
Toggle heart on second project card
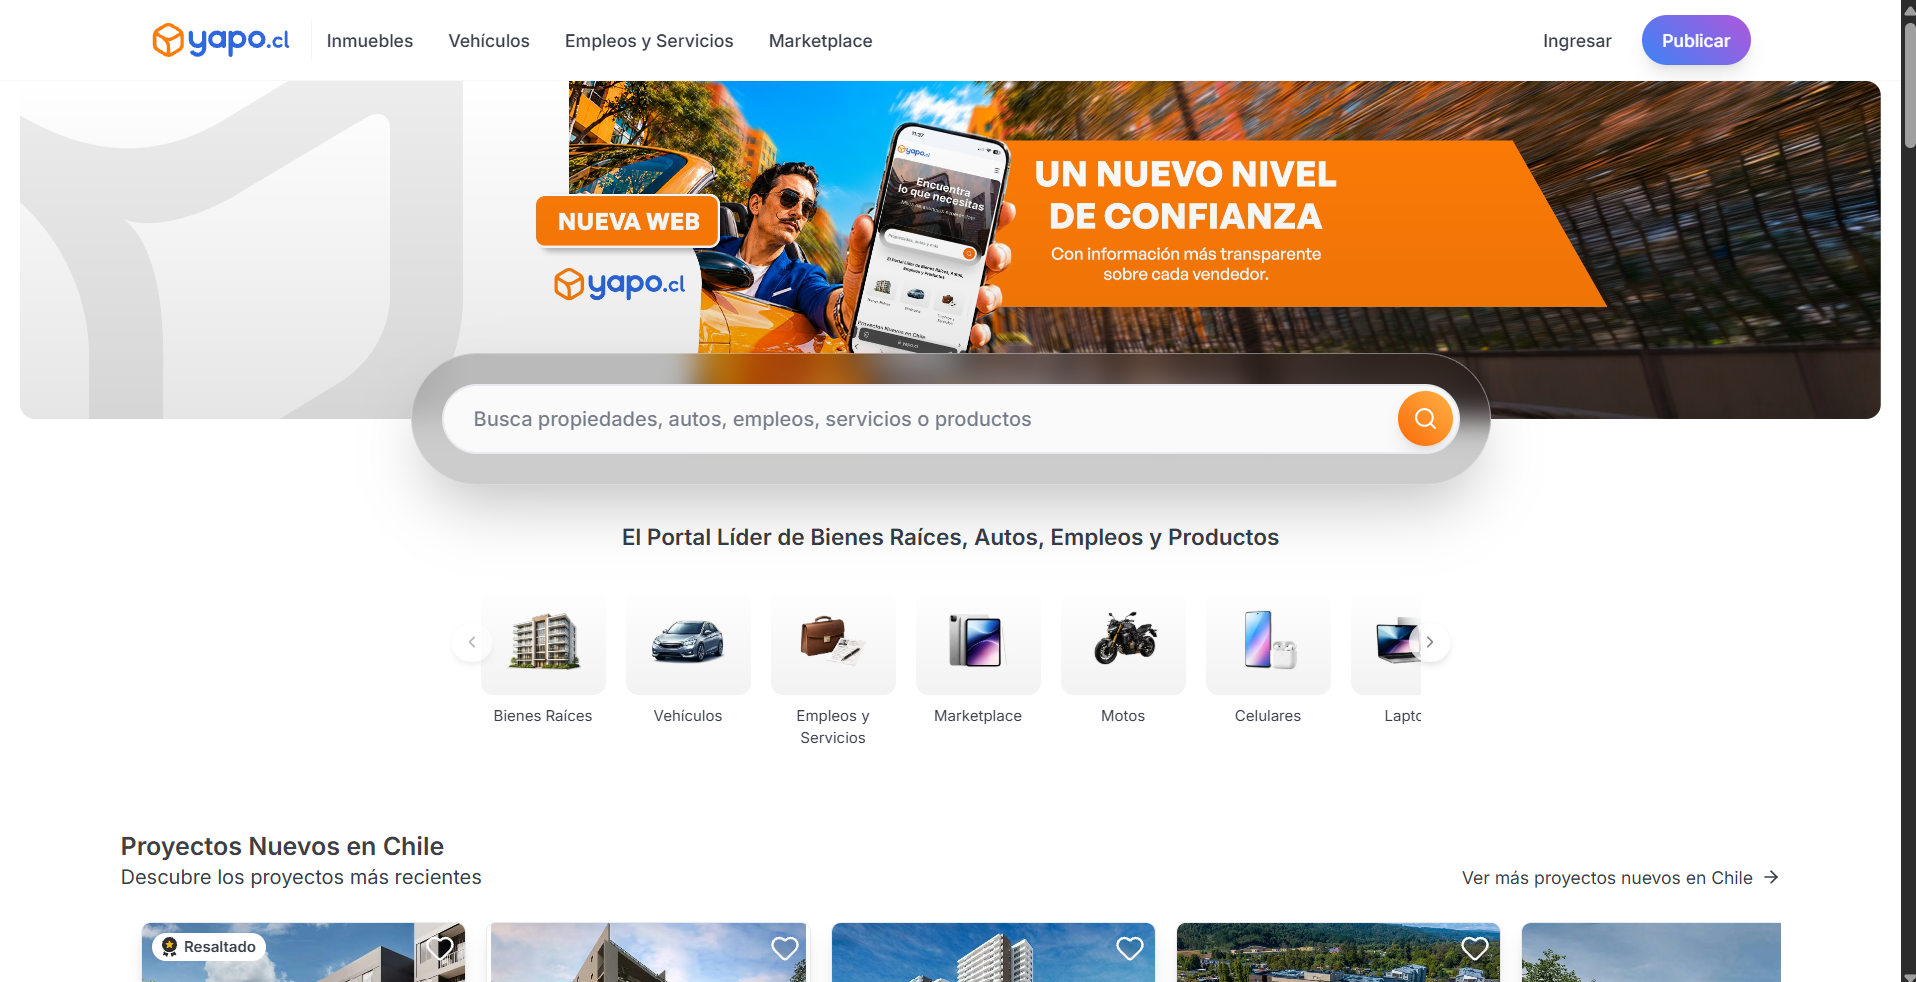[x=785, y=948]
